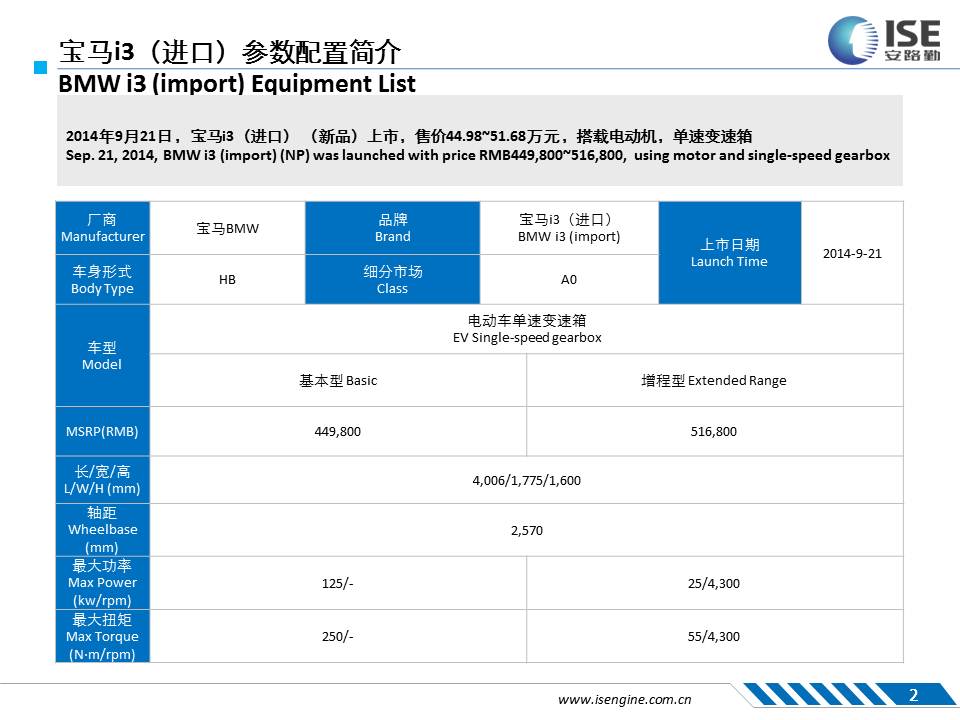The width and height of the screenshot is (960, 720).
Task: Click the Brand header cell
Action: pyautogui.click(x=392, y=228)
